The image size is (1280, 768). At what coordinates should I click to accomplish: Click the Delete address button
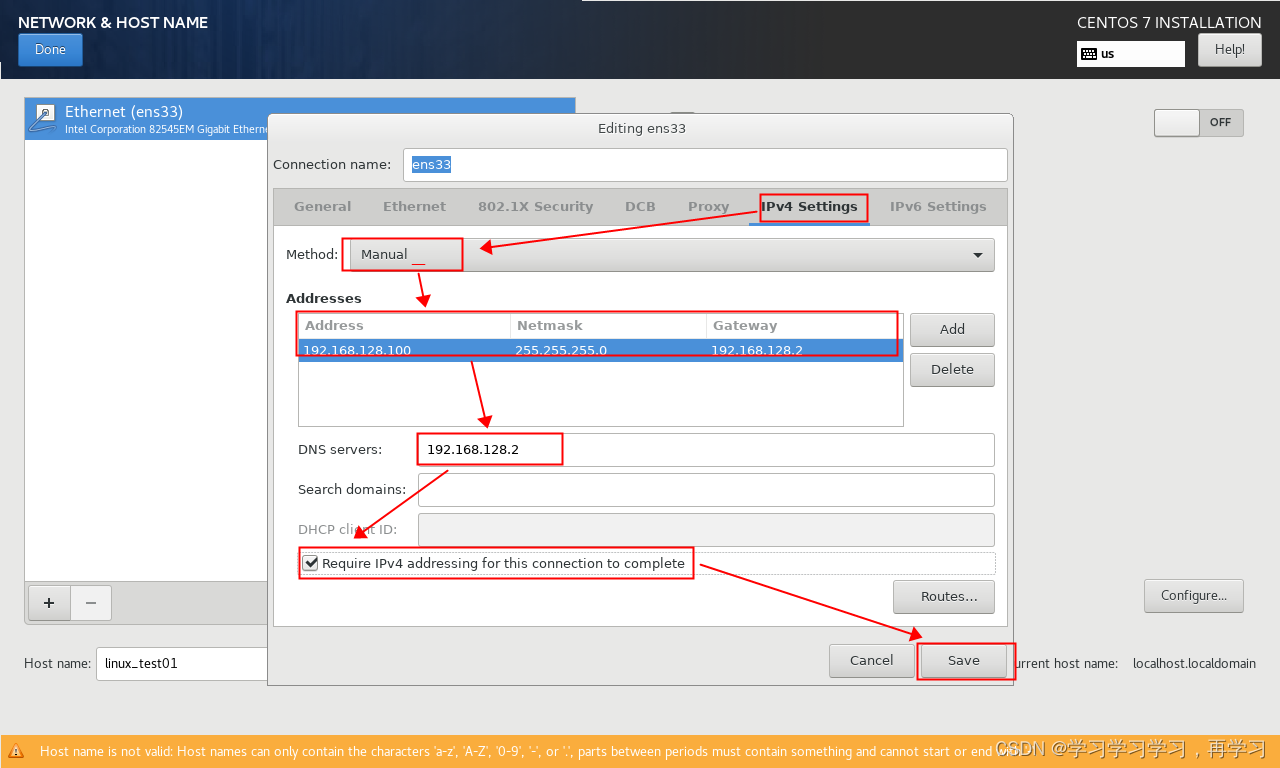(x=952, y=369)
